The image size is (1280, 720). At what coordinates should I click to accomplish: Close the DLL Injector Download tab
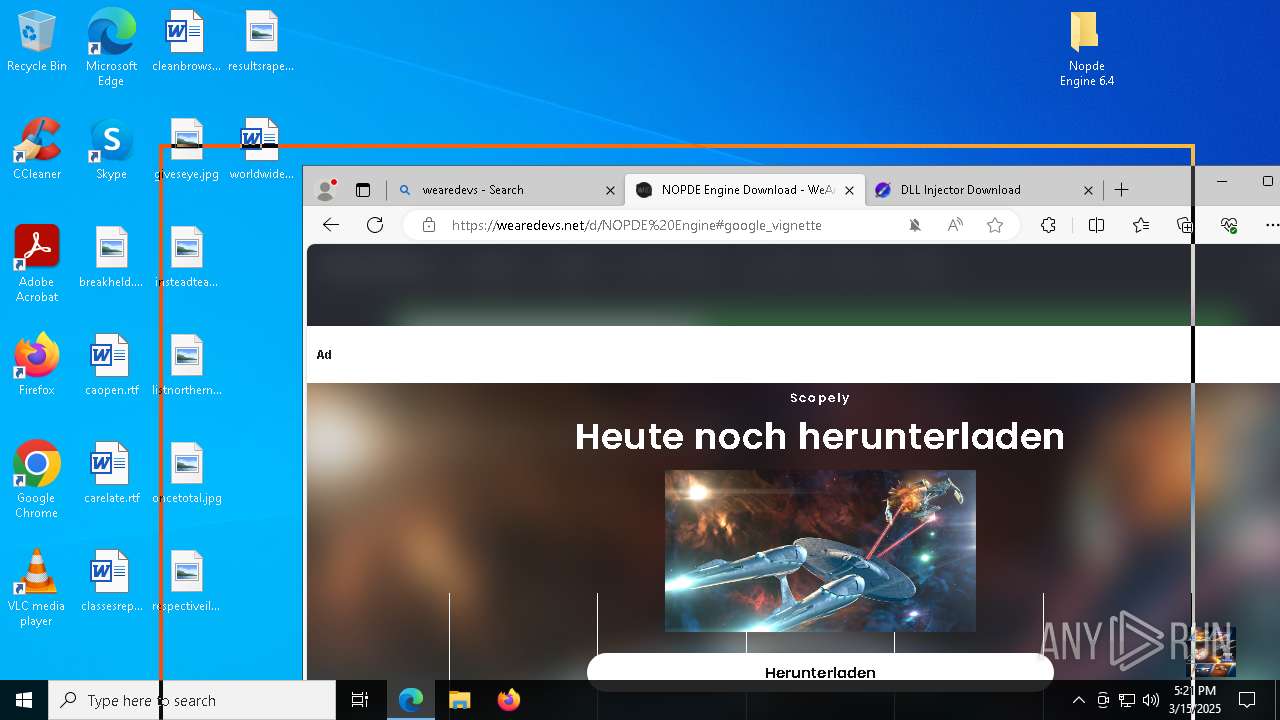click(x=1089, y=190)
